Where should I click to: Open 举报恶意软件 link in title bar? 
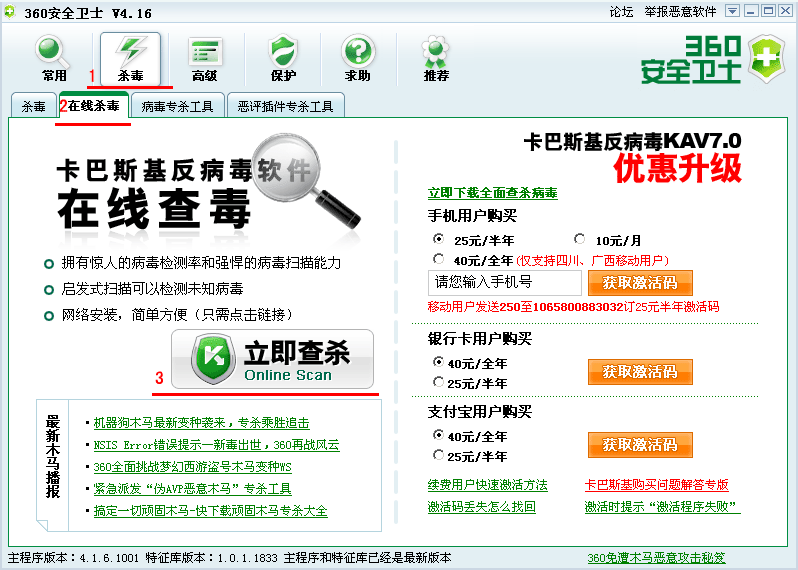[680, 11]
